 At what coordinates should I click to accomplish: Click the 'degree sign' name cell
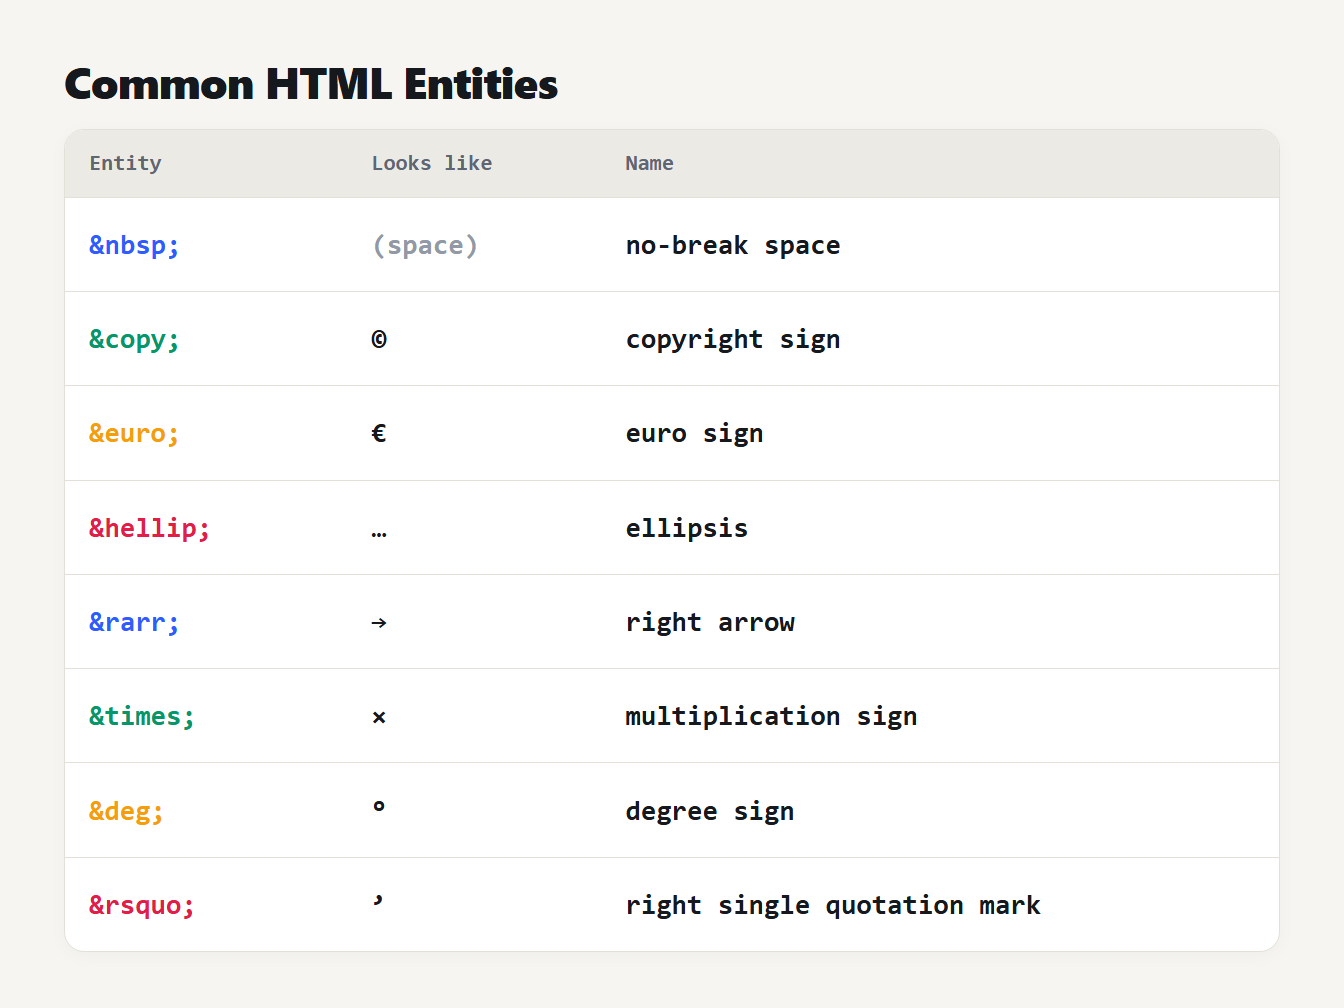click(x=710, y=811)
